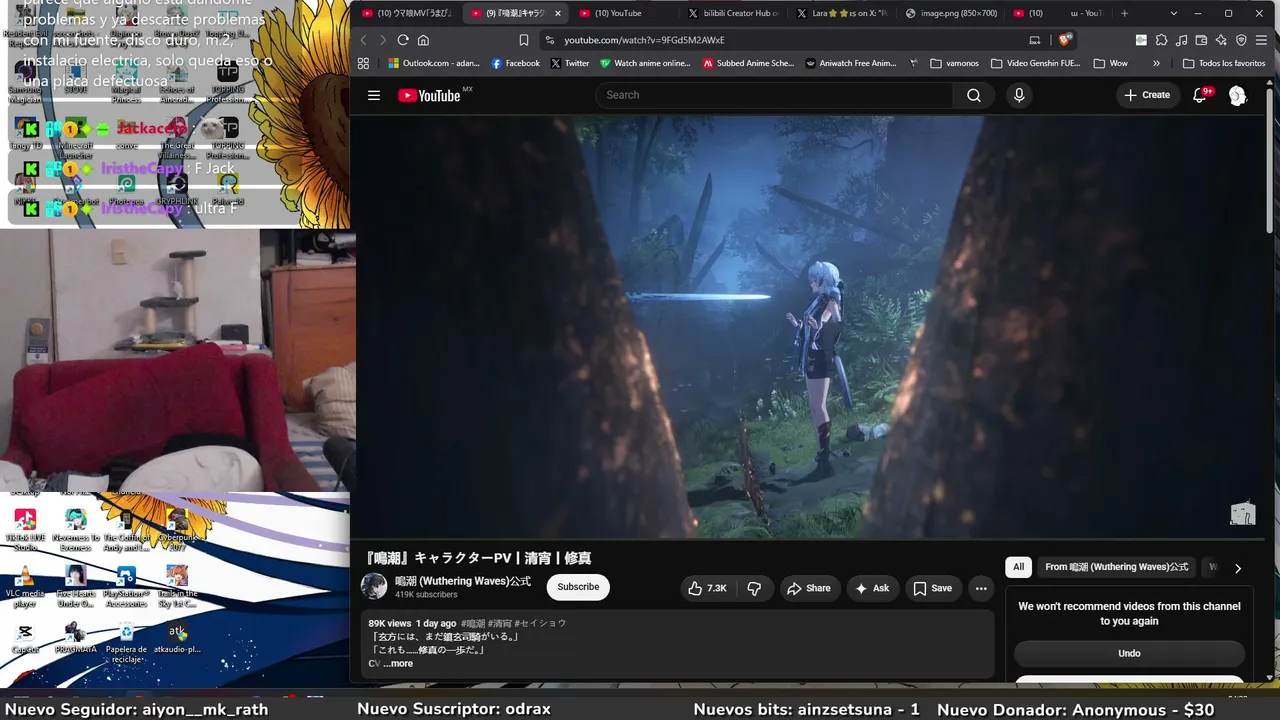This screenshot has height=720, width=1280.
Task: Open the Facebook bookmark
Action: pyautogui.click(x=515, y=63)
